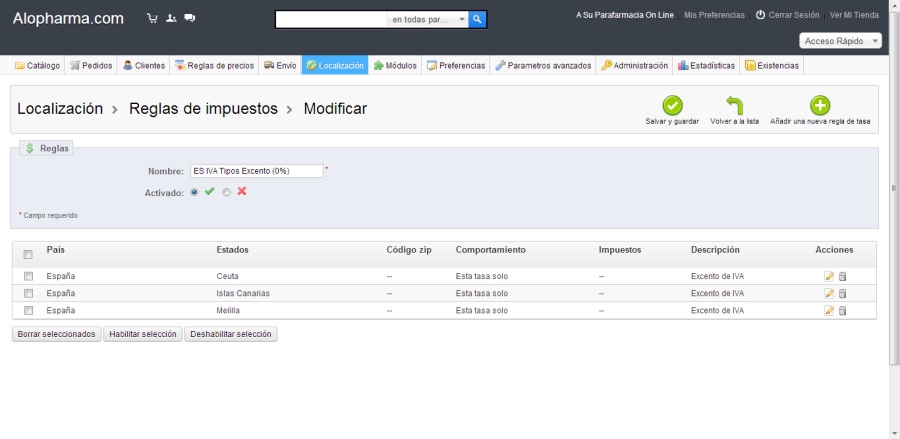Open the Reglas de precios tab

pyautogui.click(x=214, y=65)
